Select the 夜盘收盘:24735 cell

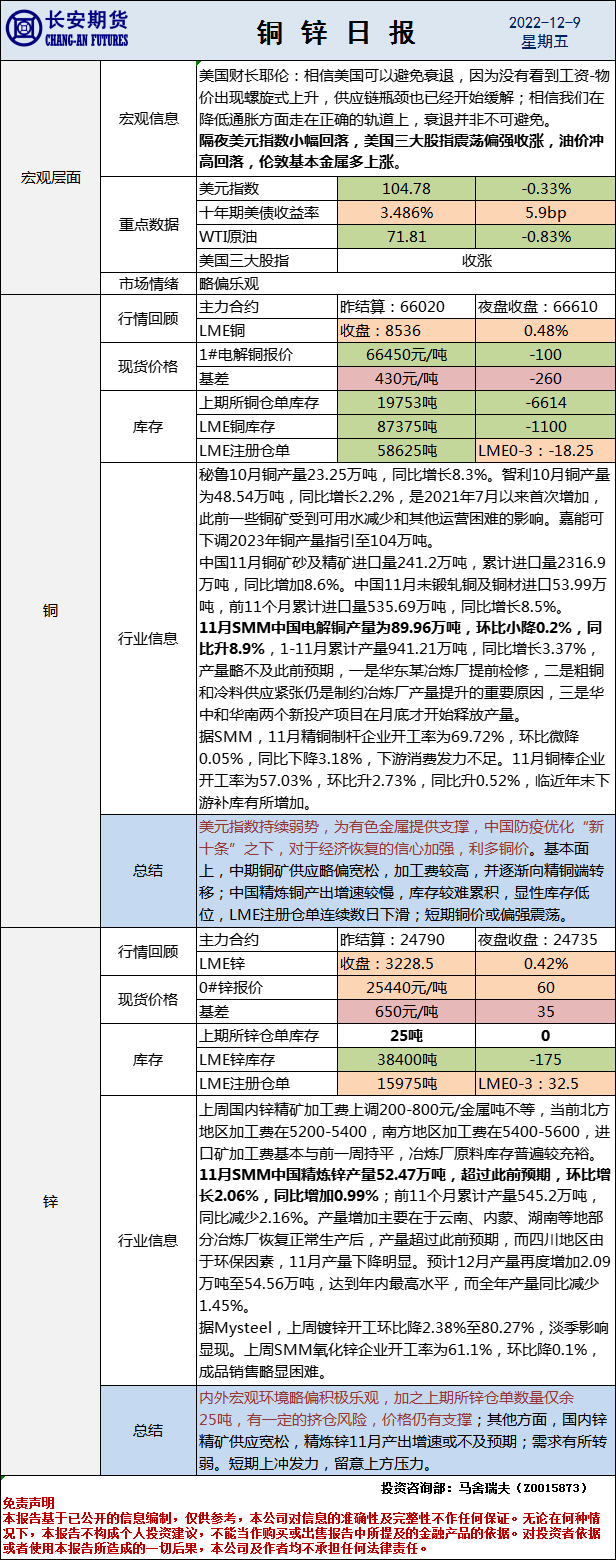[546, 940]
